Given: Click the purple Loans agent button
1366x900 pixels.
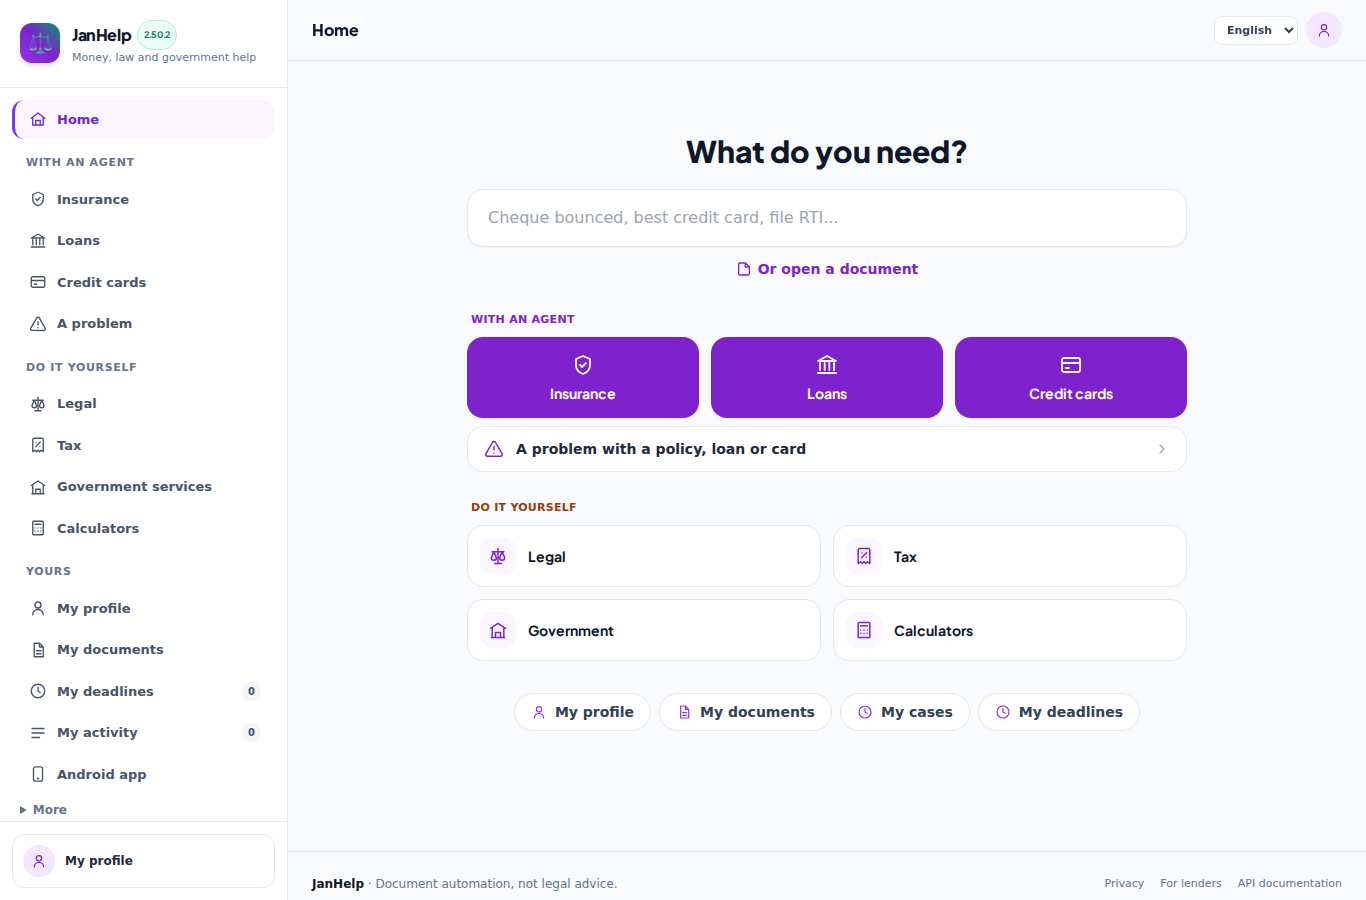Looking at the screenshot, I should pyautogui.click(x=827, y=377).
